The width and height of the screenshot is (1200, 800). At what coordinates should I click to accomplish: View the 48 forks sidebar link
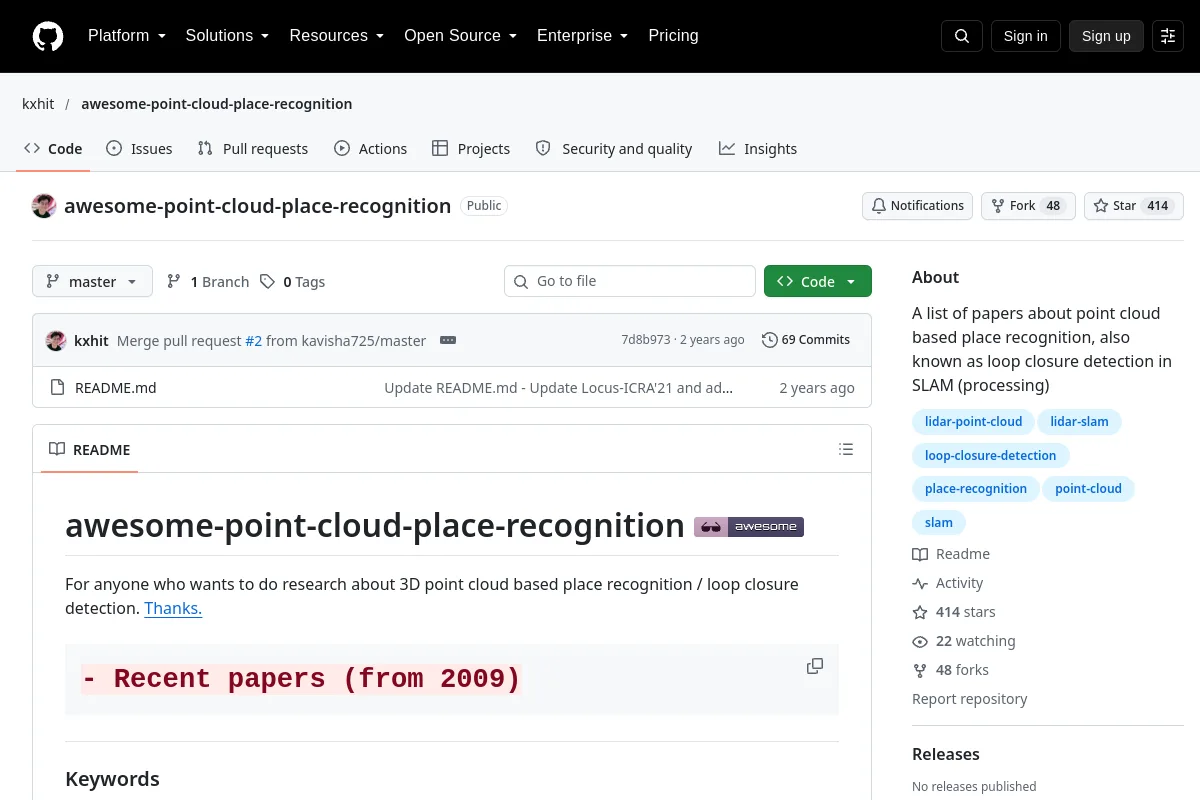pos(951,670)
